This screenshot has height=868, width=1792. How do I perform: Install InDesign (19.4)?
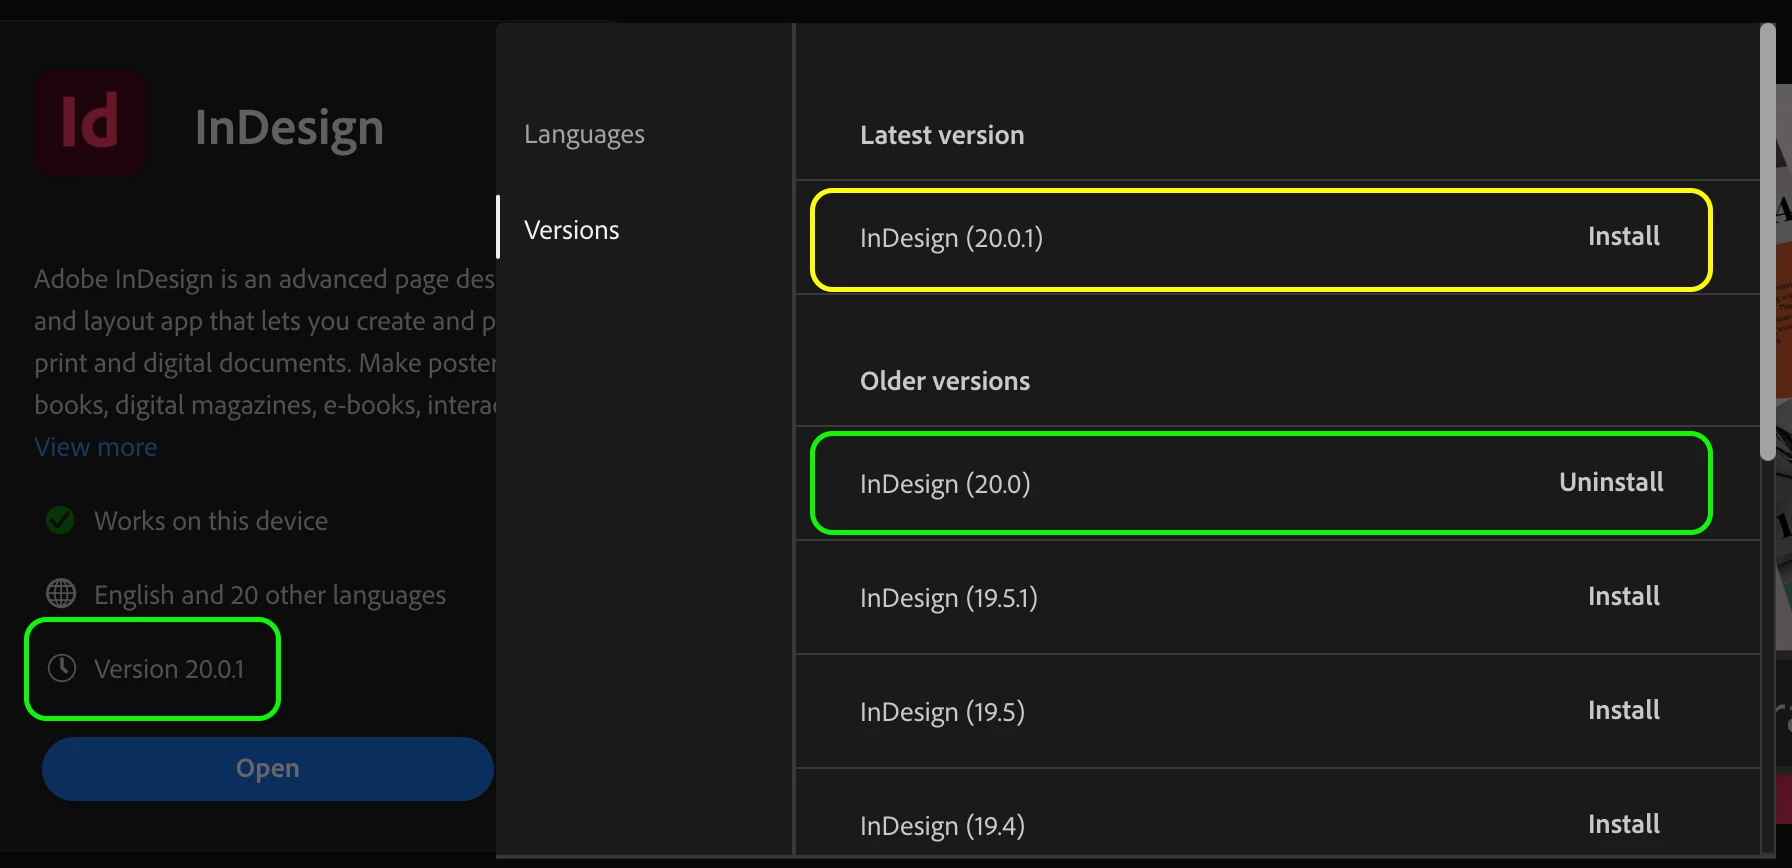(1623, 824)
